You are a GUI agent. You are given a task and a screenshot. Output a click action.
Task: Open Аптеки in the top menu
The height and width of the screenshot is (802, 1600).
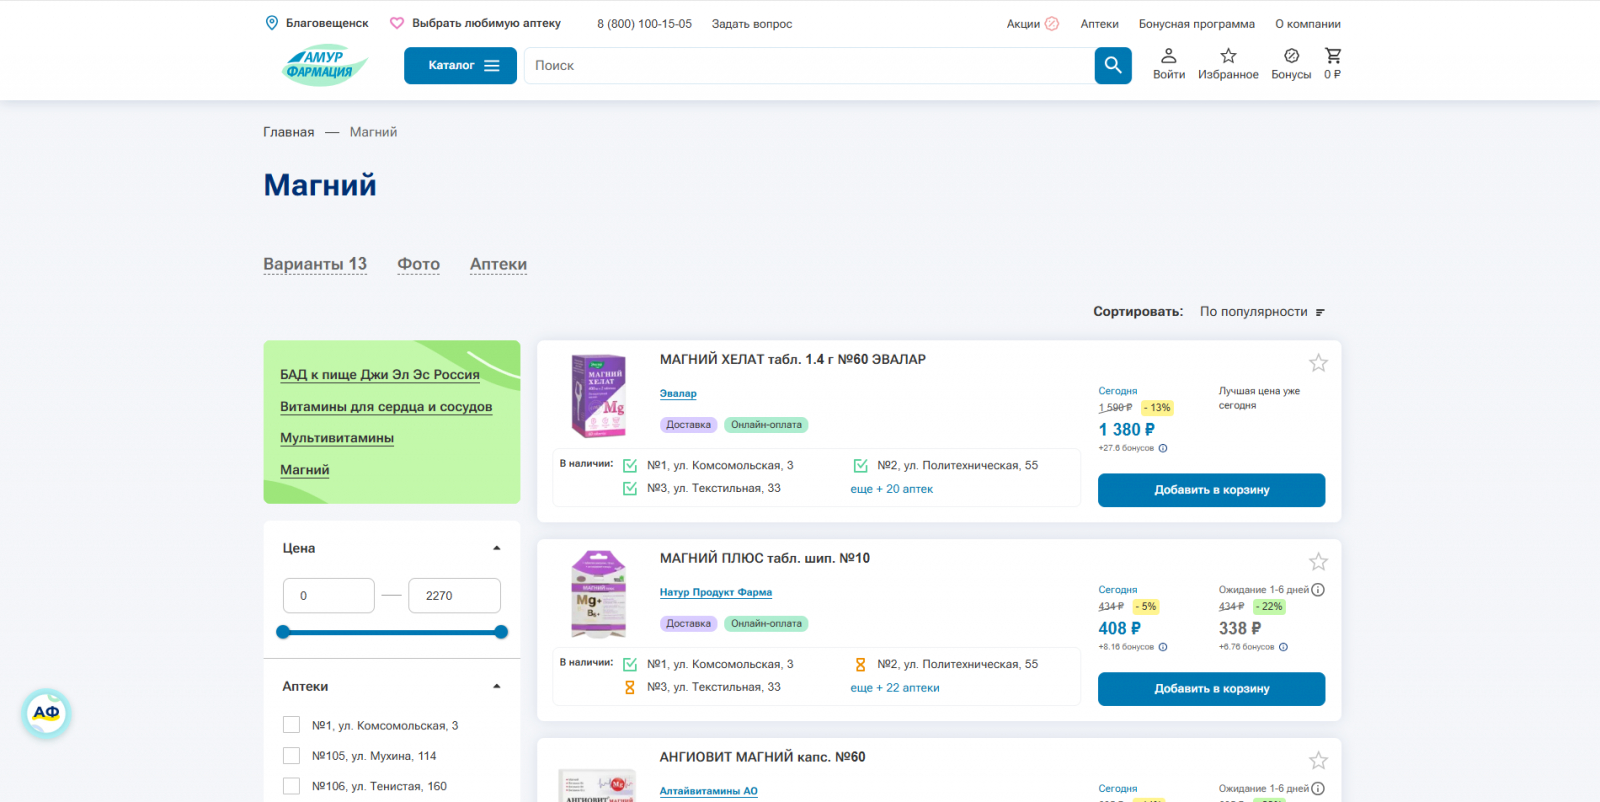[x=1099, y=24]
